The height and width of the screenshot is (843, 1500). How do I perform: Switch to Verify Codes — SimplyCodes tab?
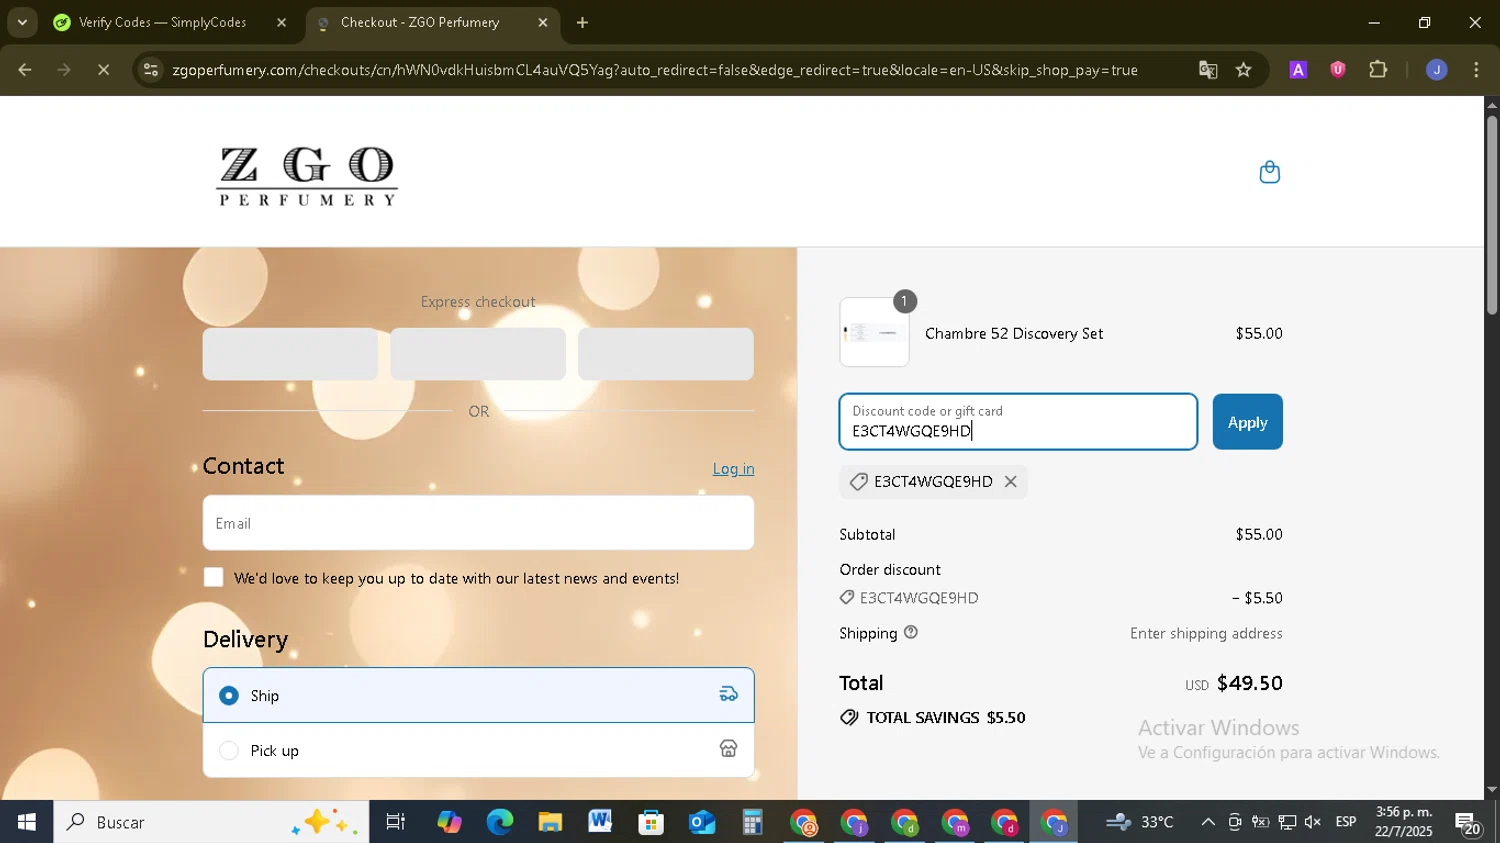coord(171,23)
